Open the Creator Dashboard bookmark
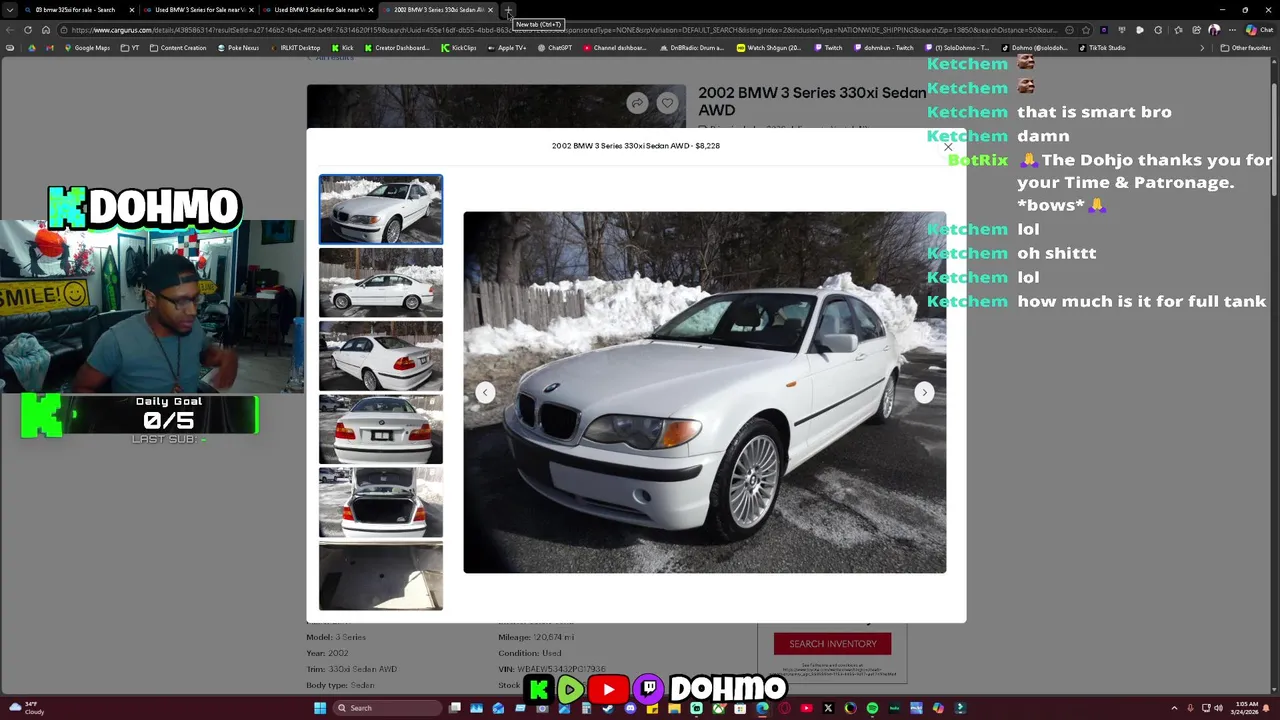Image resolution: width=1280 pixels, height=720 pixels. (397, 48)
